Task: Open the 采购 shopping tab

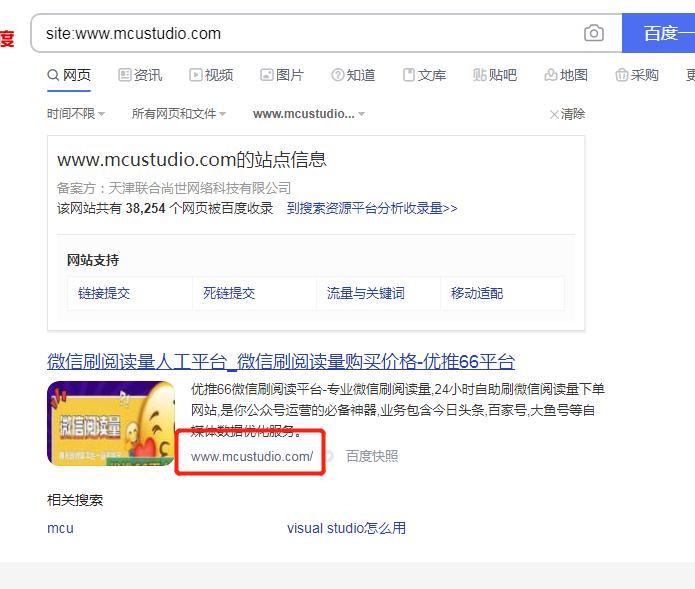Action: tap(637, 75)
